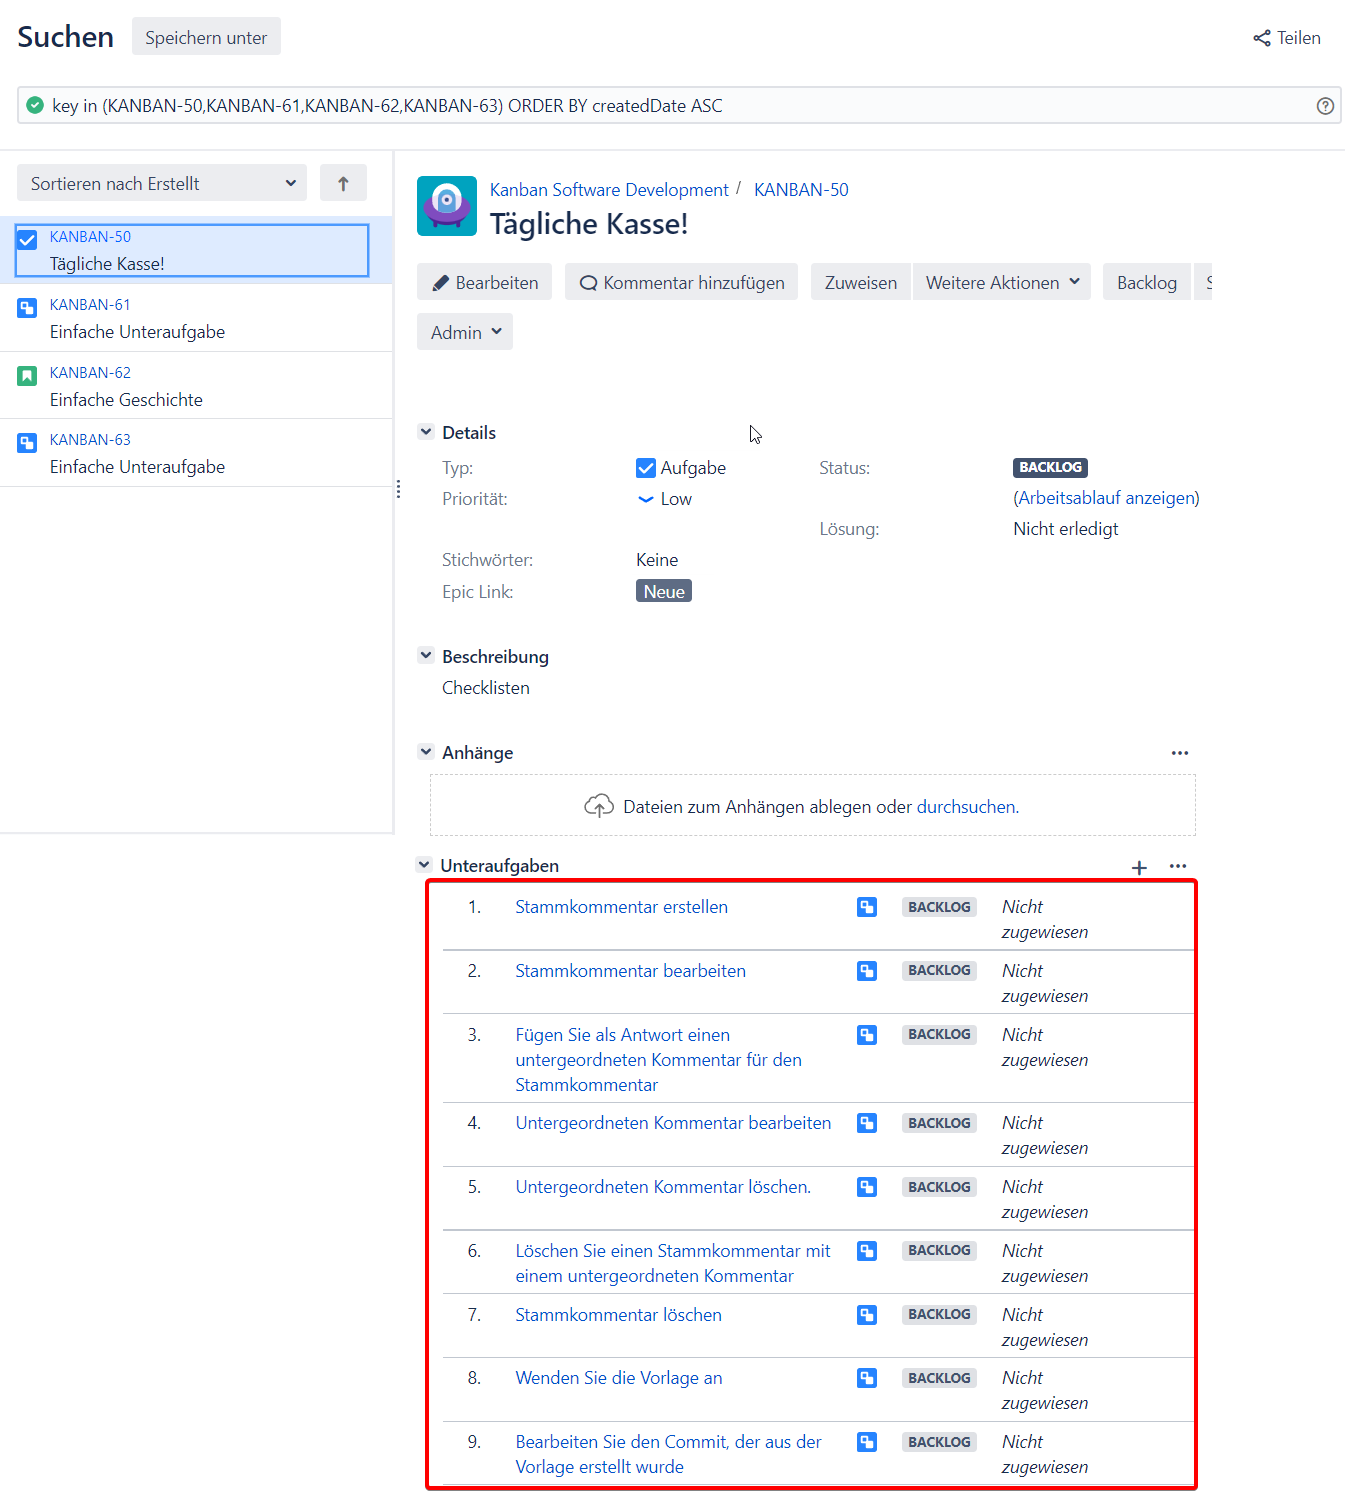Click the Bearbeiten button
1363x1497 pixels.
tap(485, 283)
